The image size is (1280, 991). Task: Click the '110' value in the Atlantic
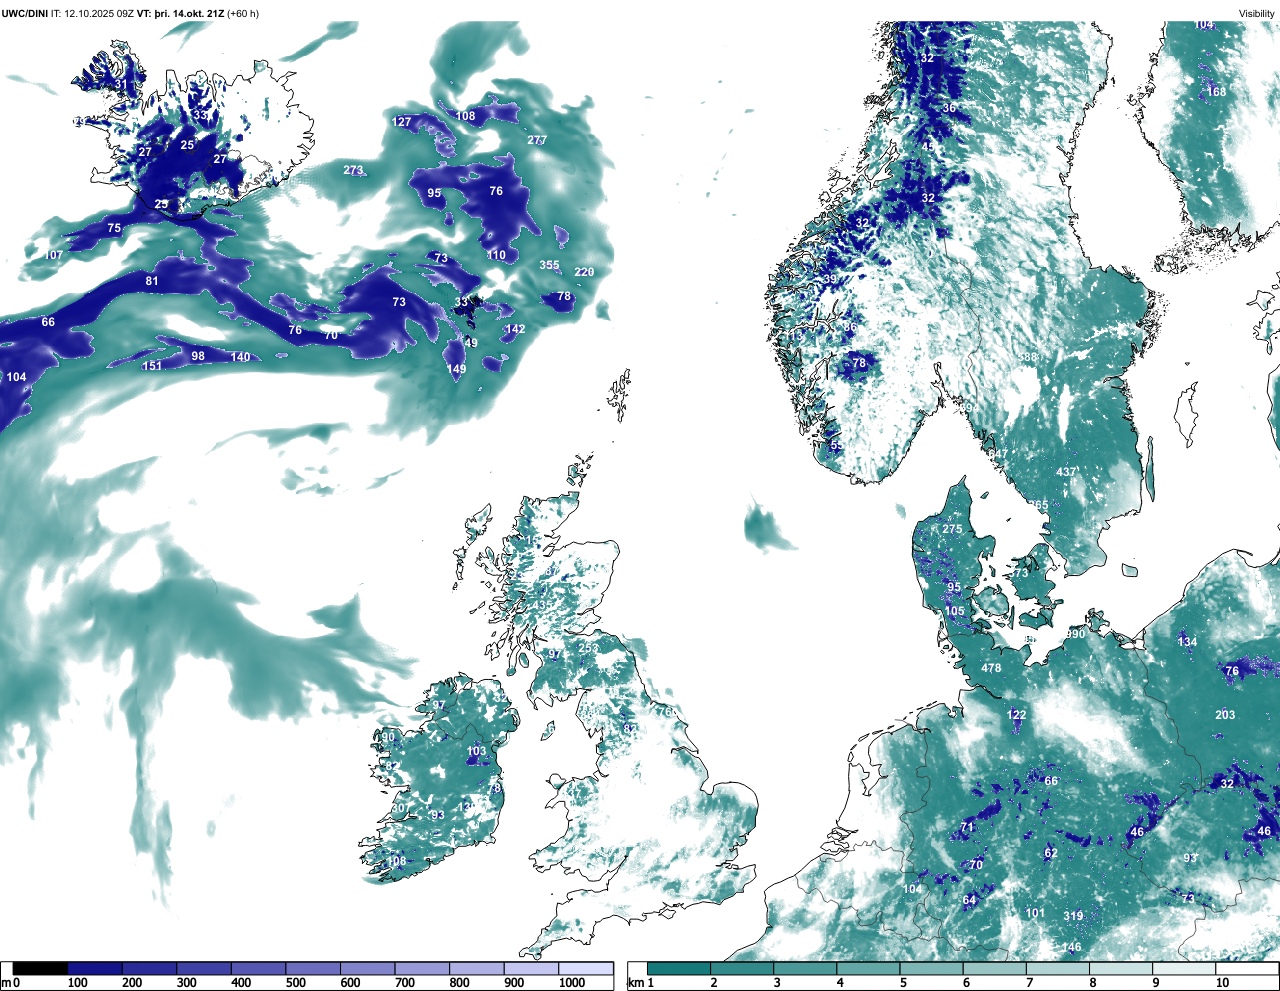pos(496,255)
